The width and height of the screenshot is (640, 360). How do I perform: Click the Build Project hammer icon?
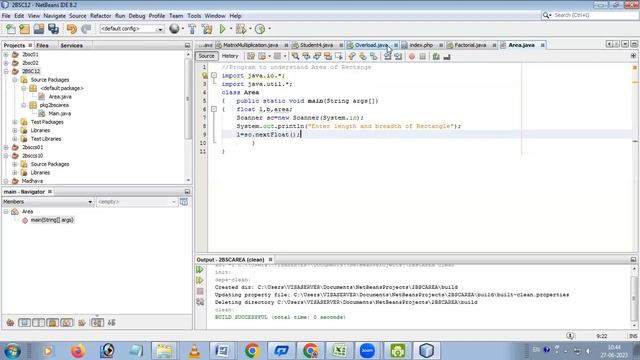(x=192, y=29)
